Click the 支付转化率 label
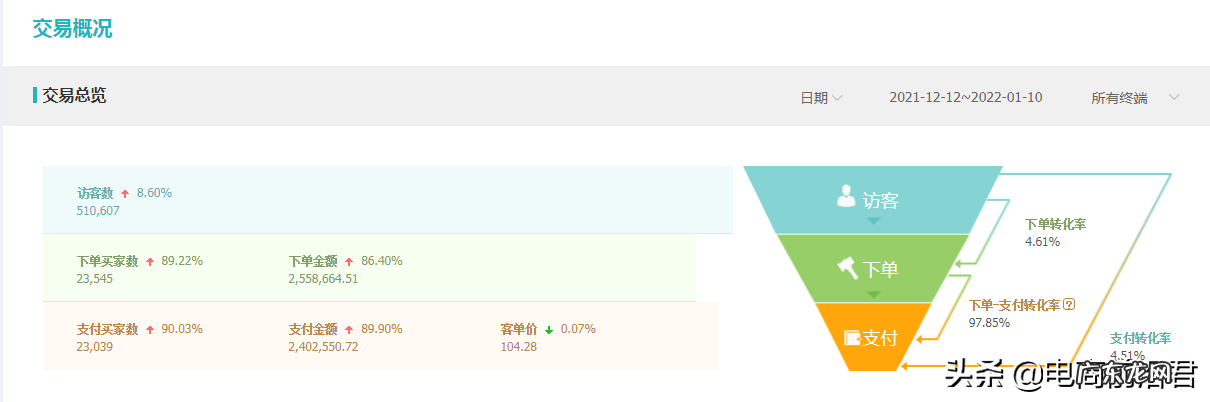Screen dimensions: 1210x402 (x=1140, y=338)
